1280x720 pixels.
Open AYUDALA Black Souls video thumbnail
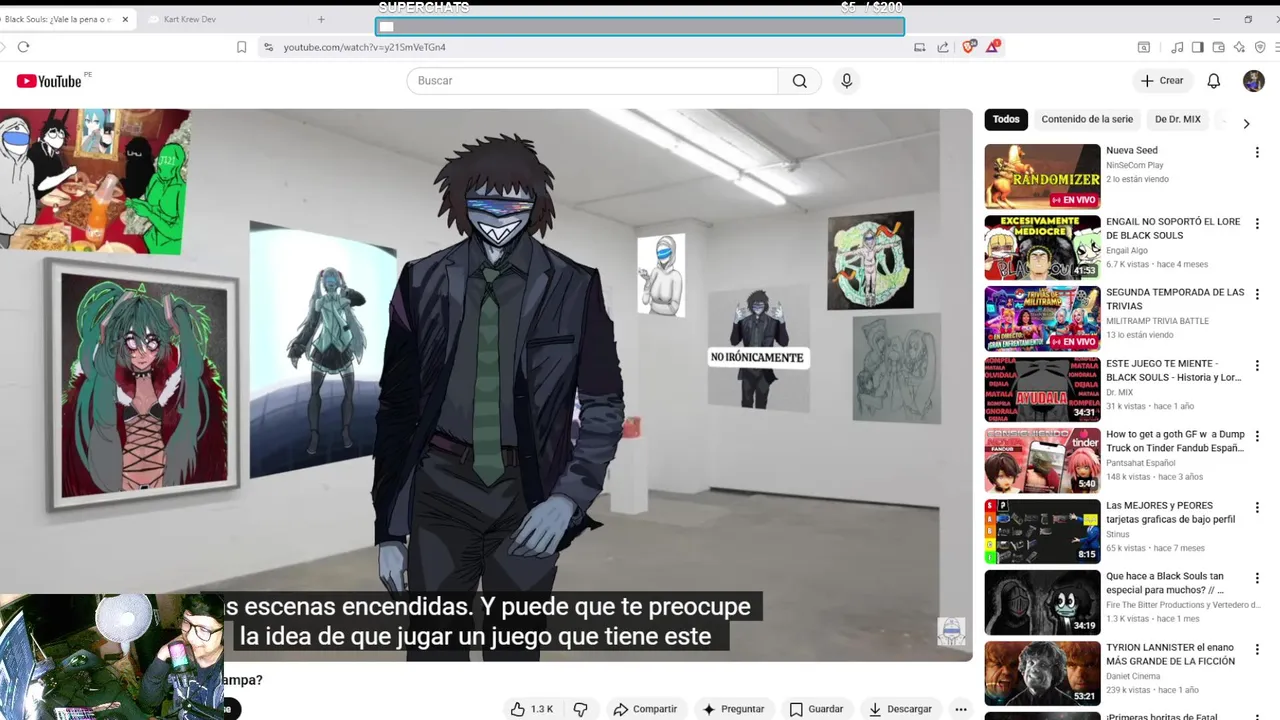[1042, 389]
